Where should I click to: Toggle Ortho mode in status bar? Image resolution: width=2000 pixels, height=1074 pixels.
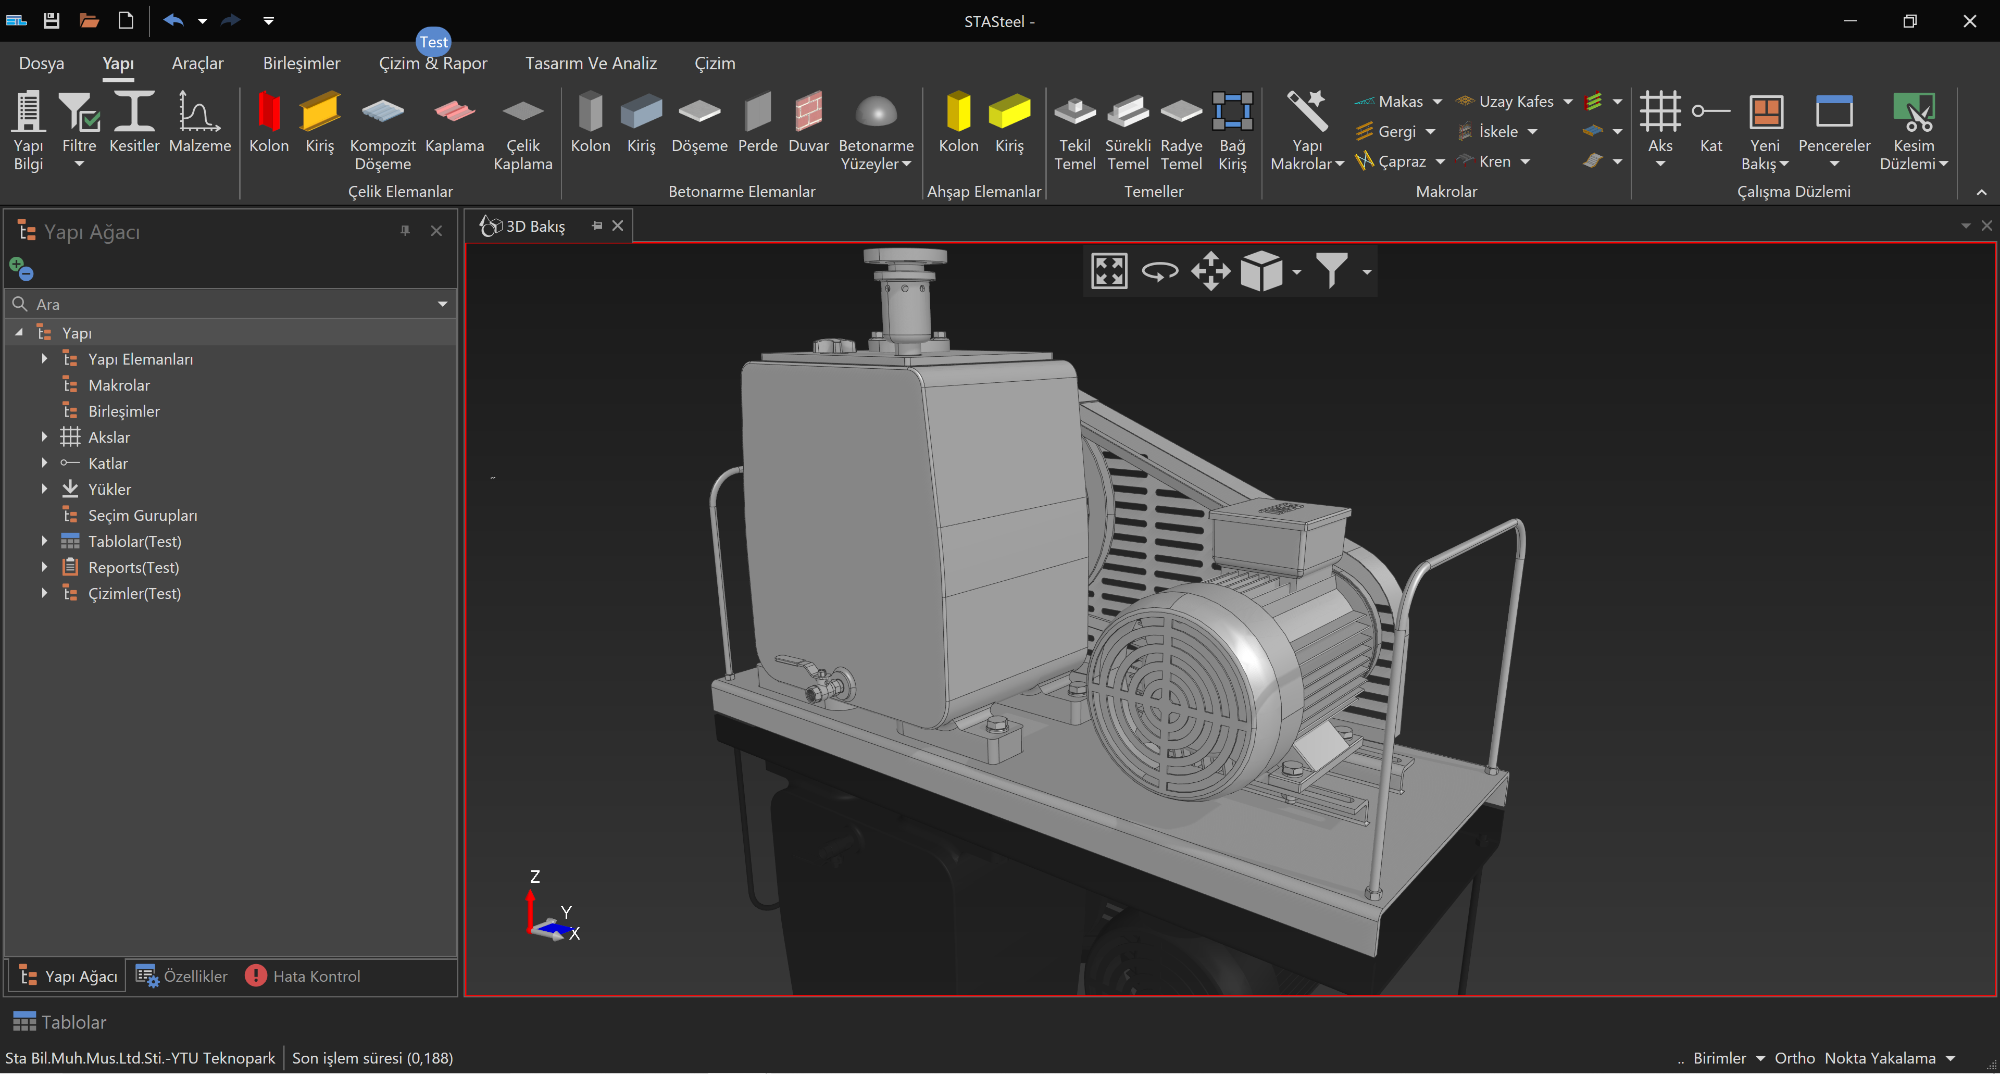[x=1794, y=1058]
